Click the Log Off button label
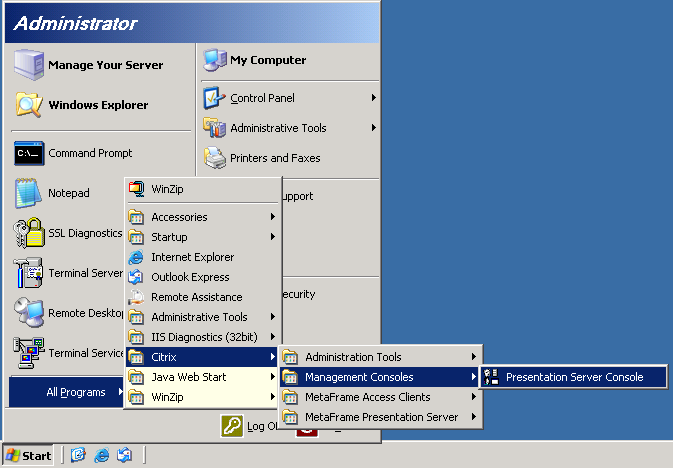This screenshot has height=468, width=673. click(262, 426)
